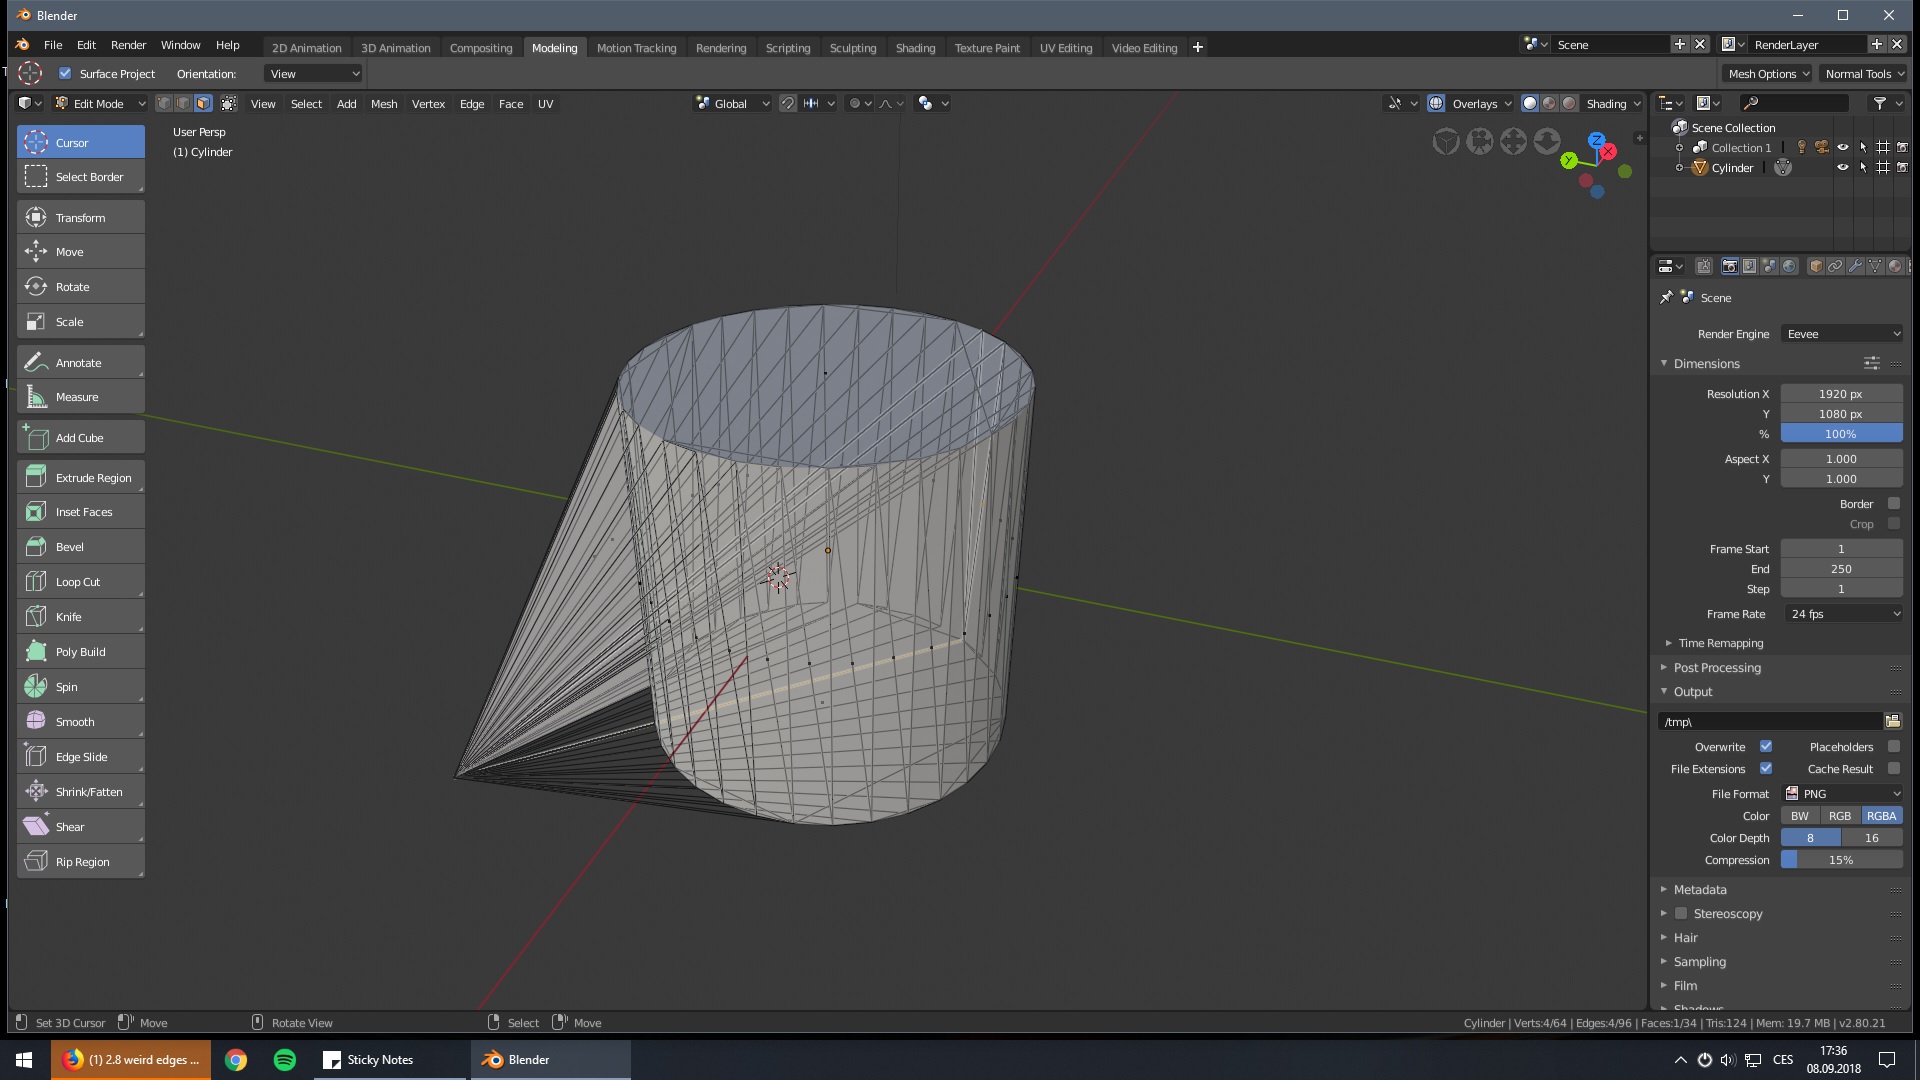
Task: Open Mesh Options popover
Action: coord(1768,73)
